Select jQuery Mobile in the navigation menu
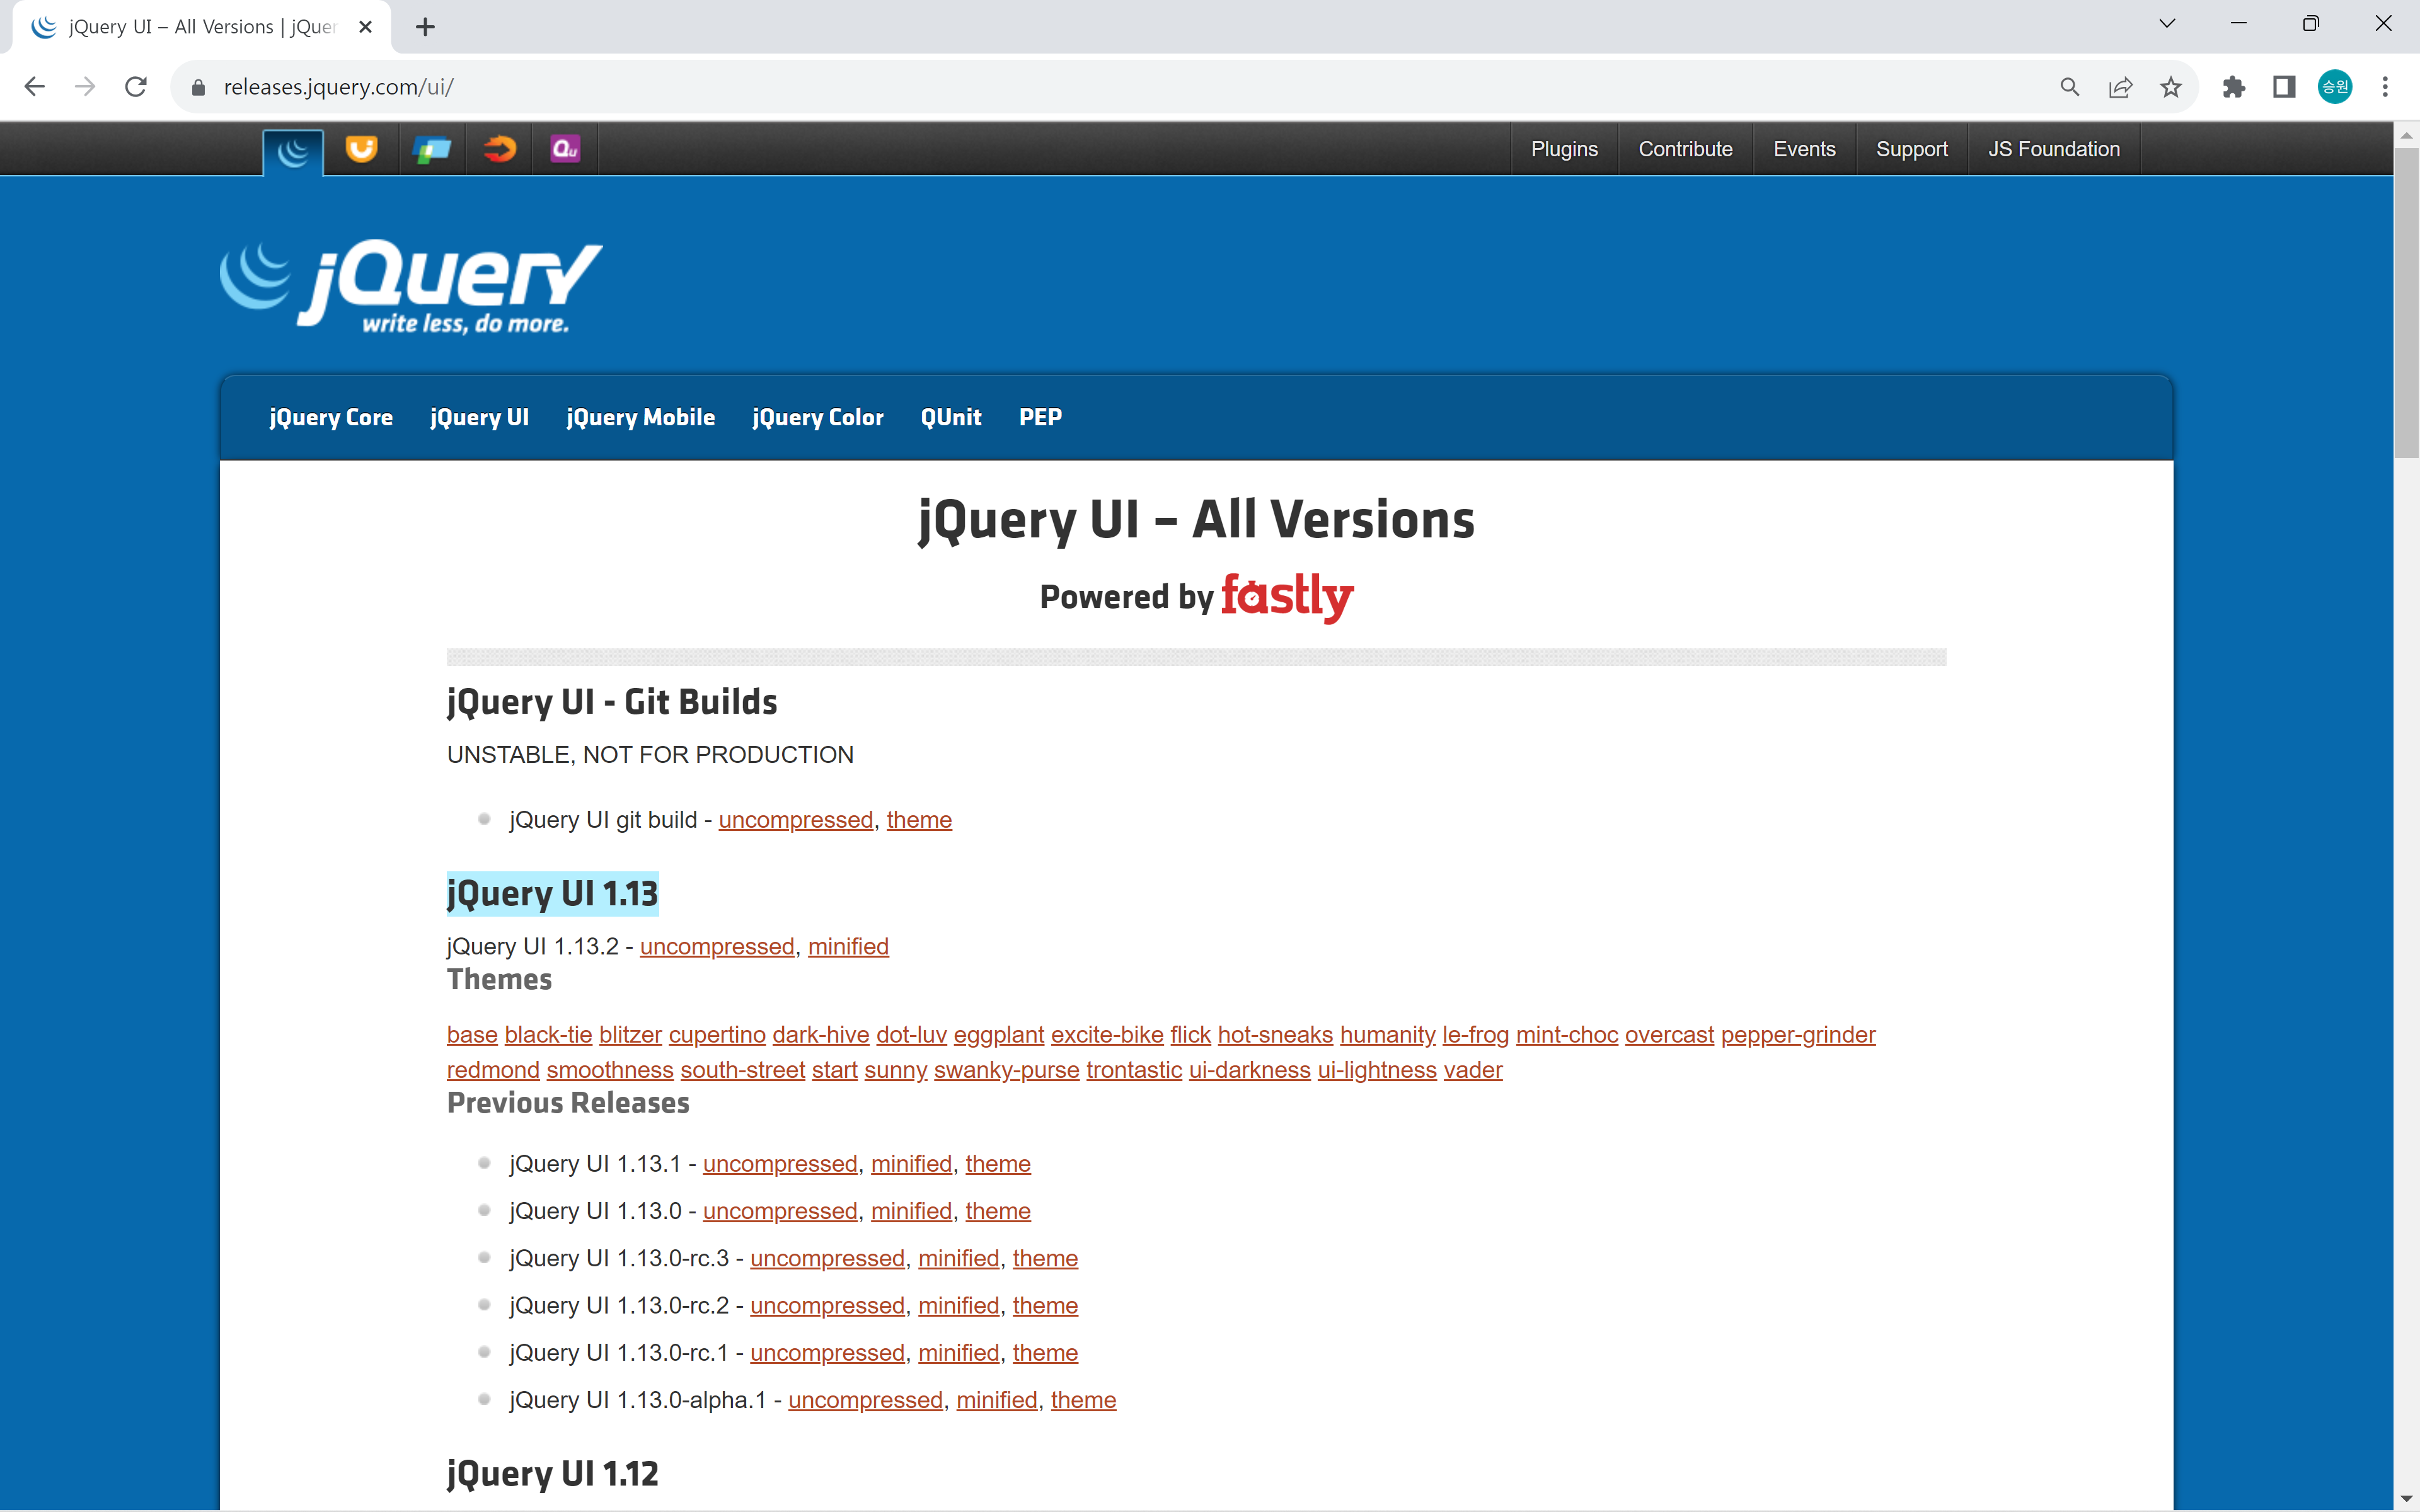This screenshot has height=1512, width=2420. [640, 417]
